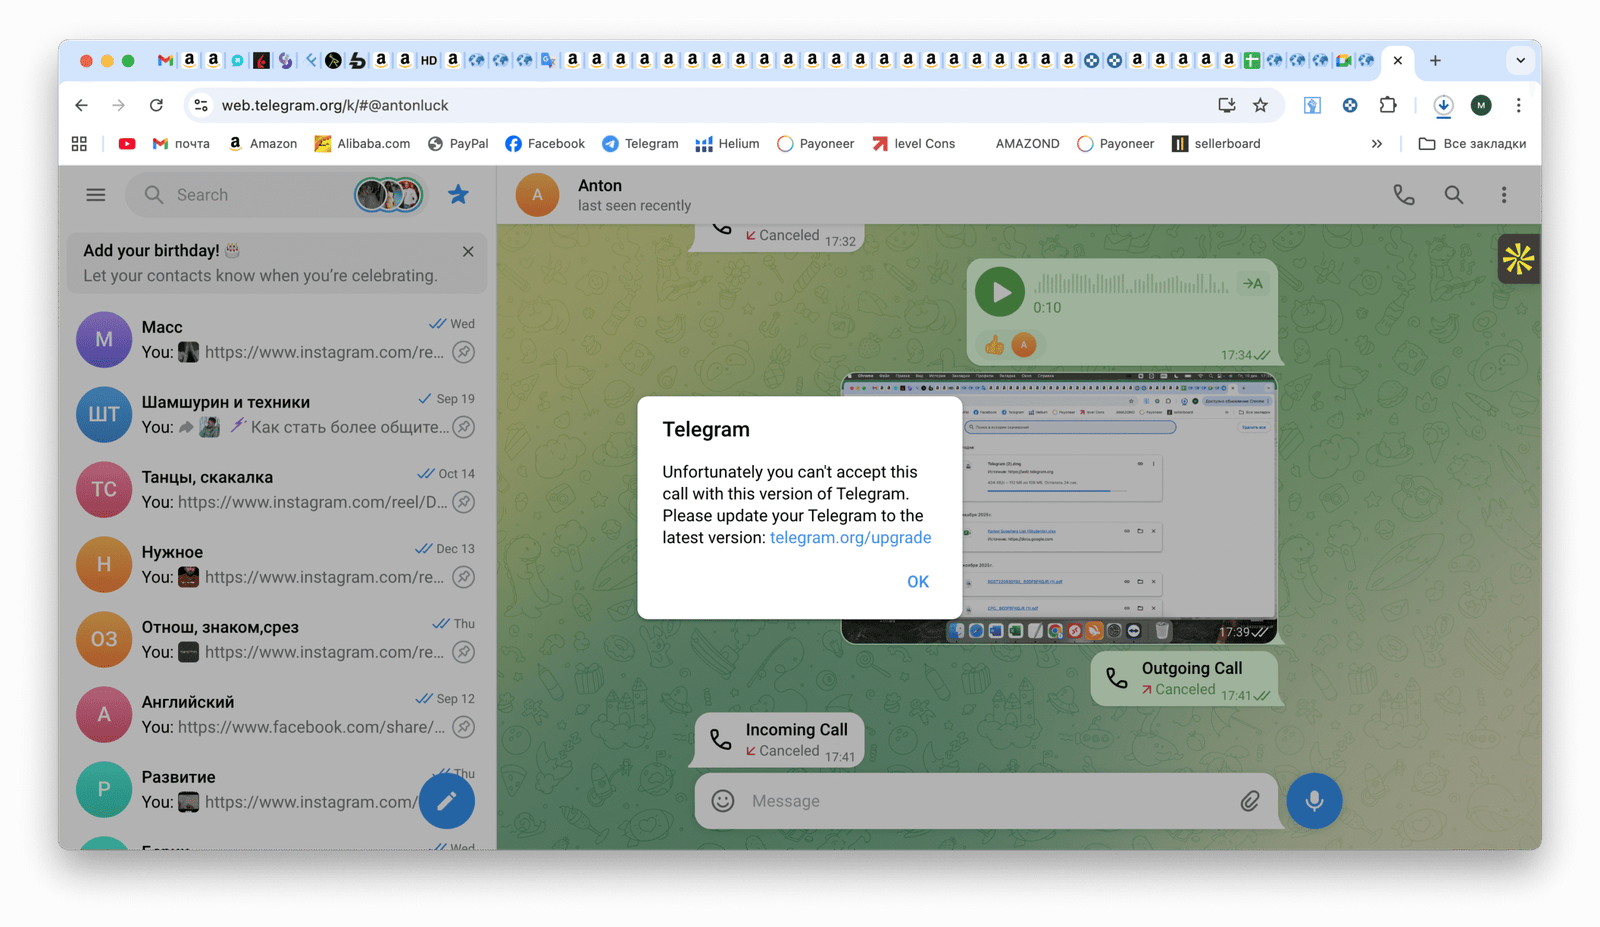Open the chat's three-dot more menu
This screenshot has width=1600, height=927.
pos(1503,195)
